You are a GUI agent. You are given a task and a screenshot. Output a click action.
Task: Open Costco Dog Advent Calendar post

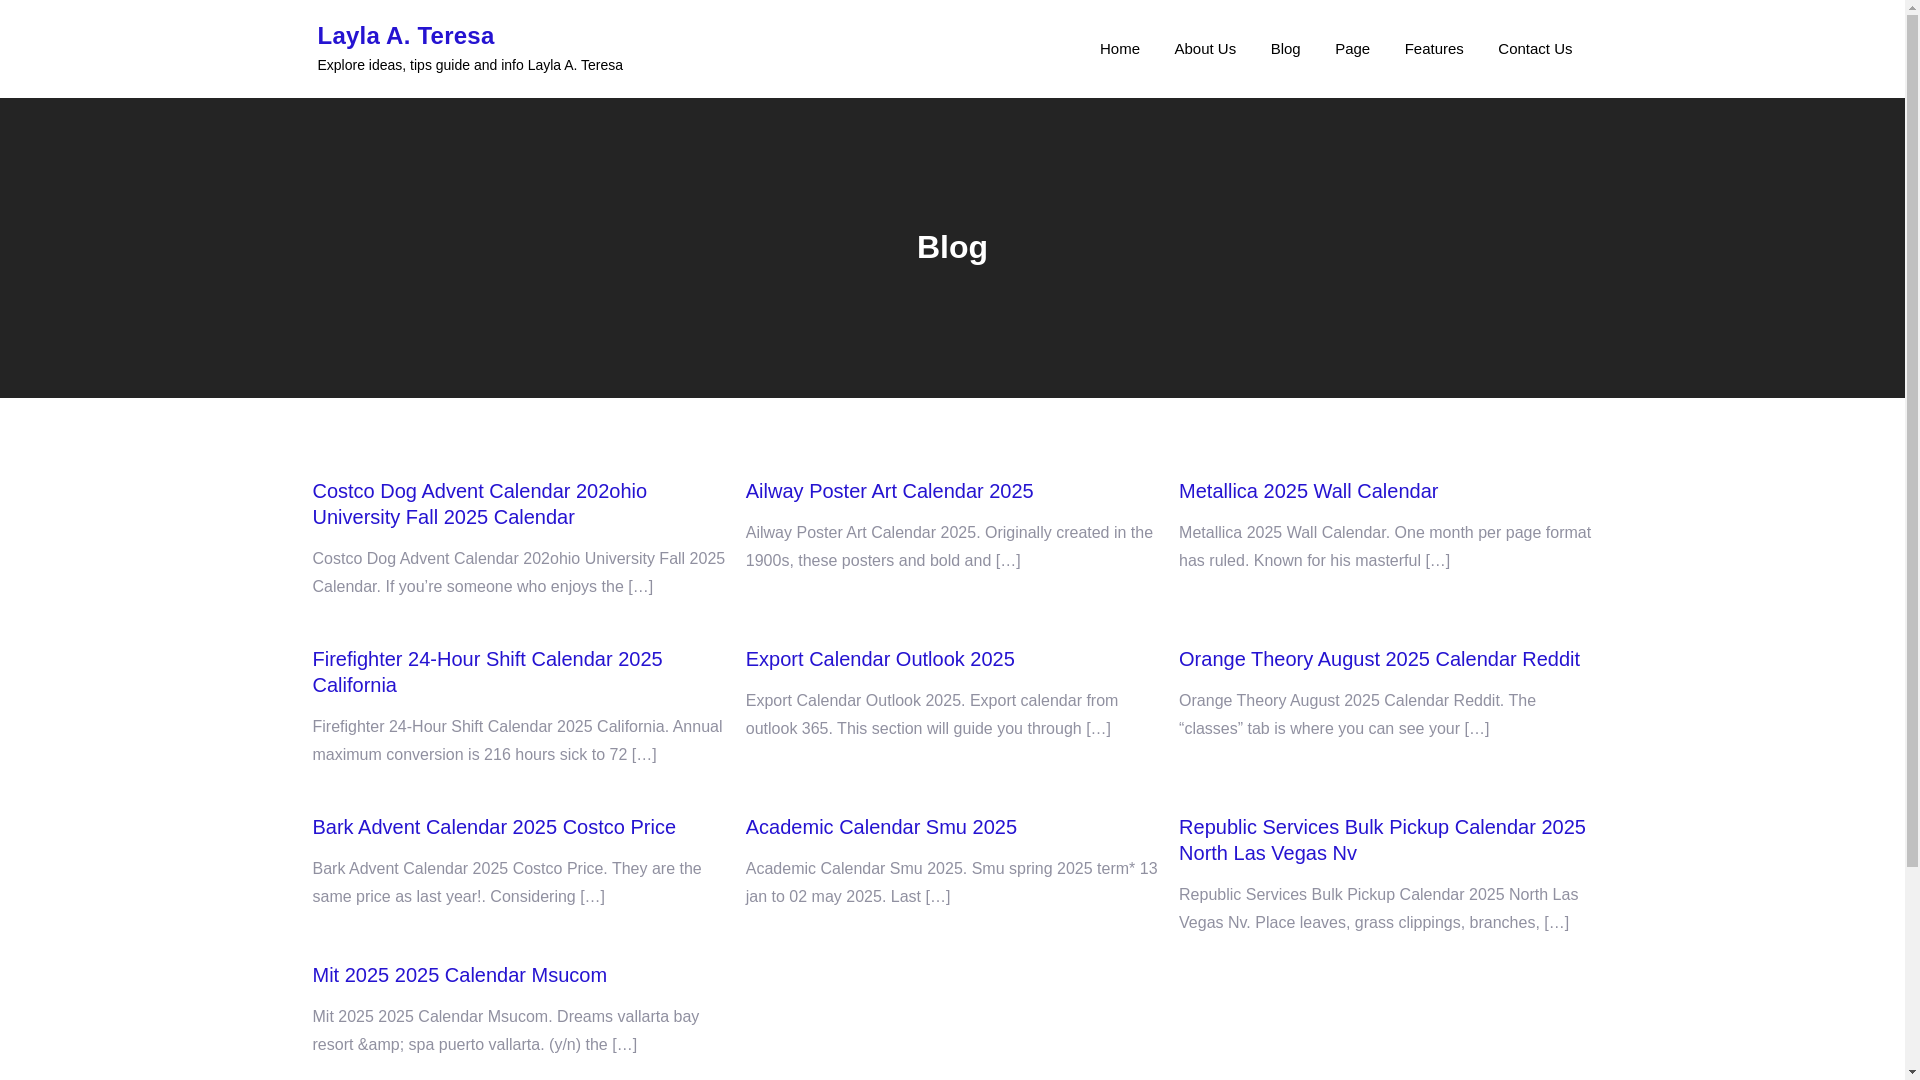click(x=479, y=504)
